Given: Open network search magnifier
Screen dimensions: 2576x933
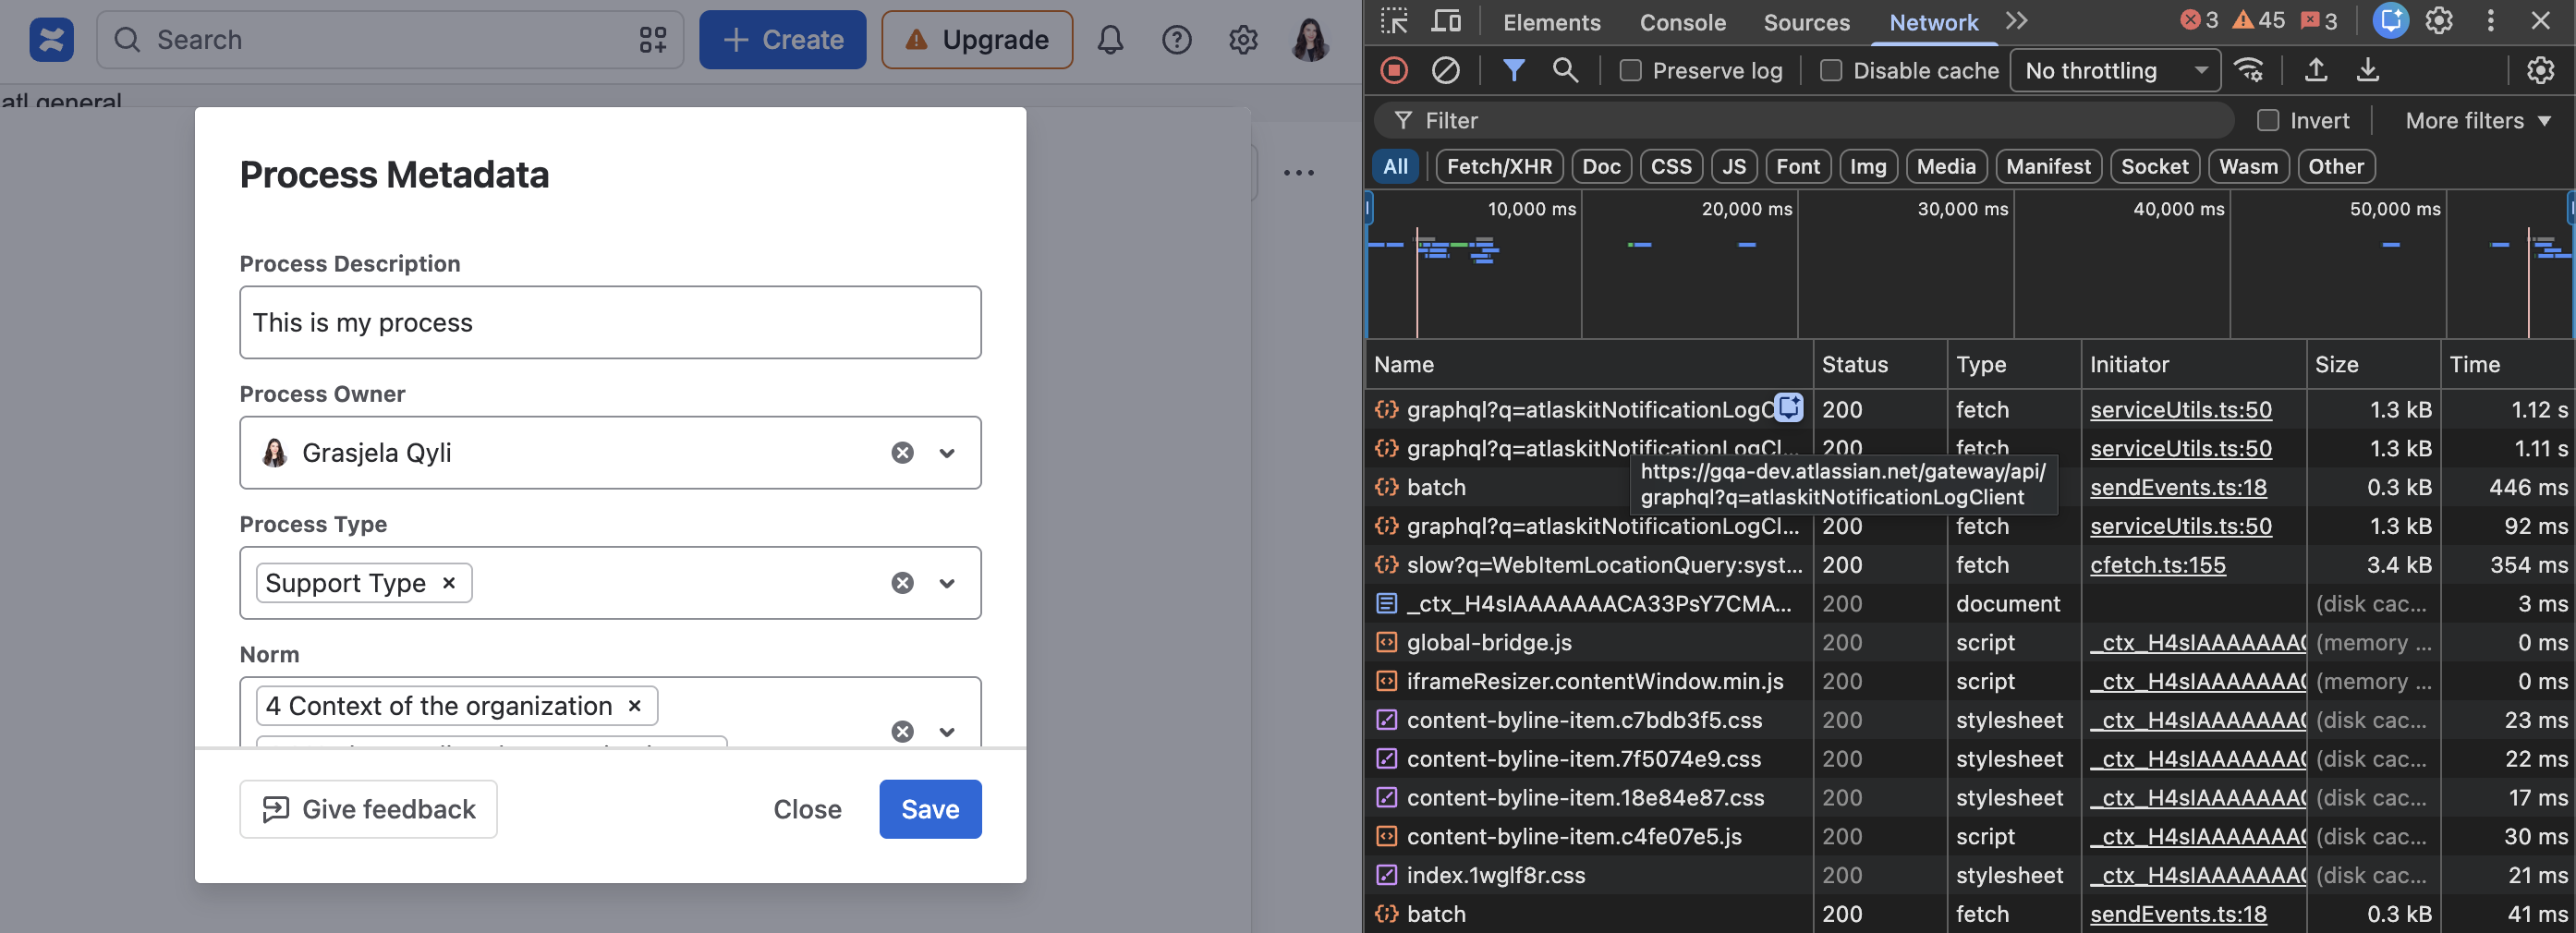Looking at the screenshot, I should pyautogui.click(x=1565, y=70).
